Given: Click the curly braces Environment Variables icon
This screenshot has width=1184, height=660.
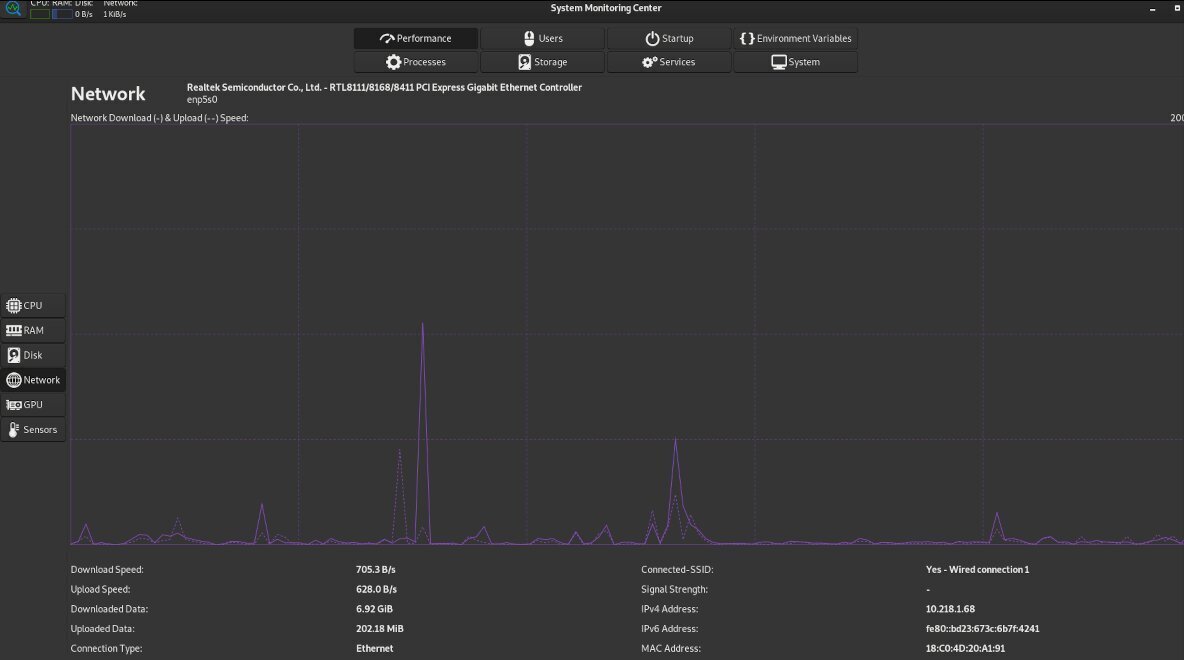Looking at the screenshot, I should click(x=746, y=39).
